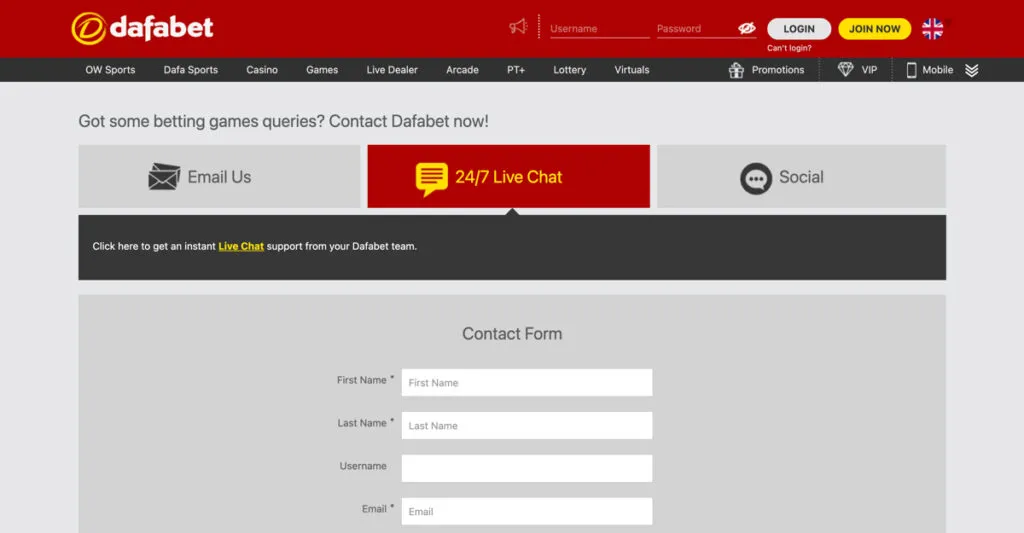
Task: Open the Promotions page
Action: pos(778,70)
